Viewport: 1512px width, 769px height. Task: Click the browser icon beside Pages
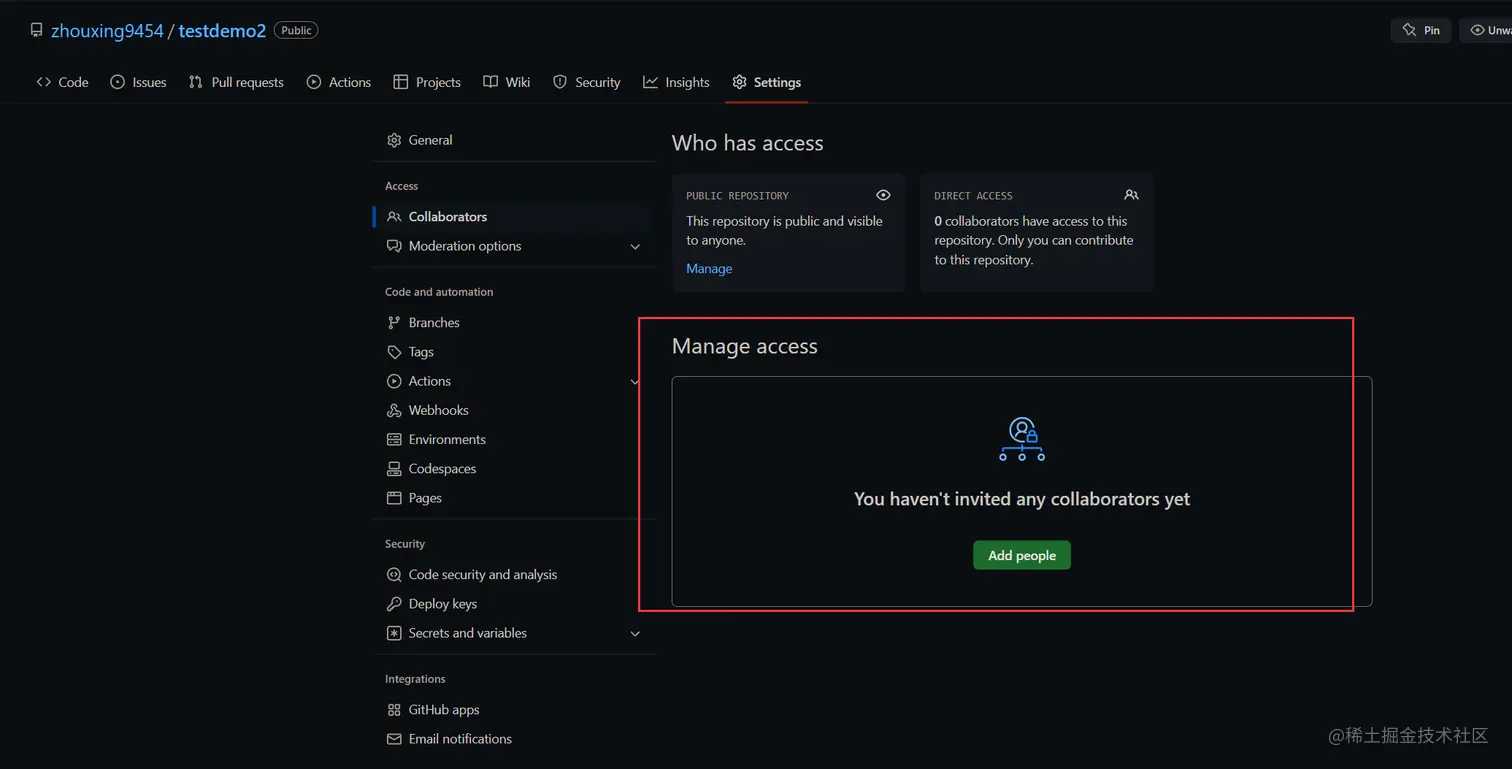tap(394, 498)
